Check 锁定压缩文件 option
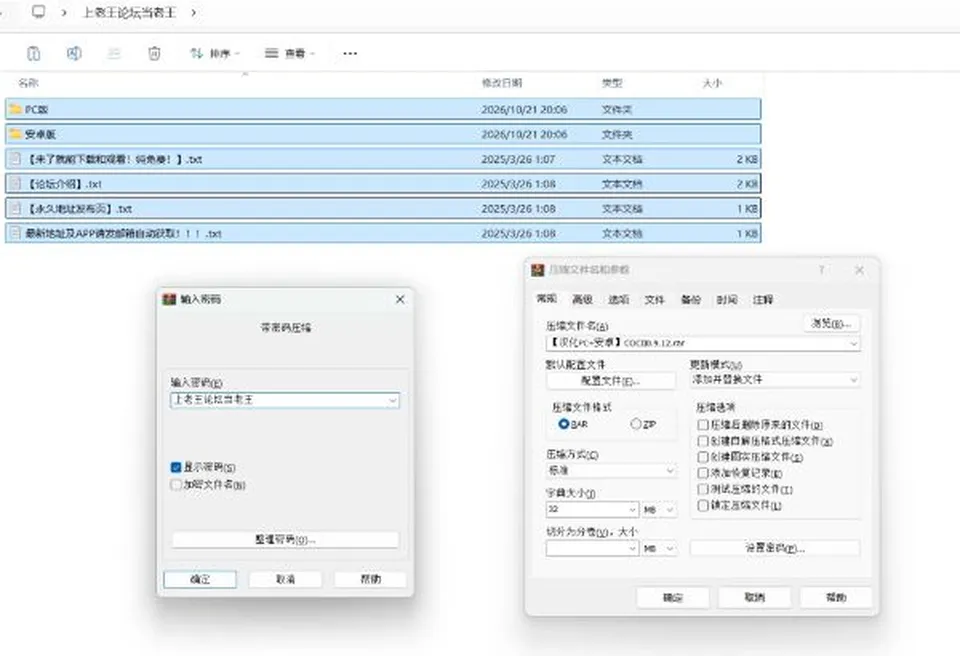This screenshot has width=960, height=656. [703, 505]
